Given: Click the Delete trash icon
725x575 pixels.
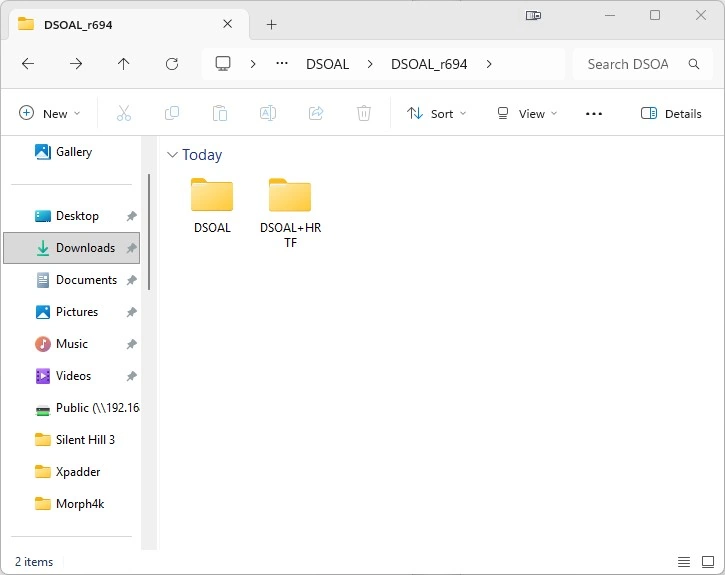Looking at the screenshot, I should click(x=364, y=113).
